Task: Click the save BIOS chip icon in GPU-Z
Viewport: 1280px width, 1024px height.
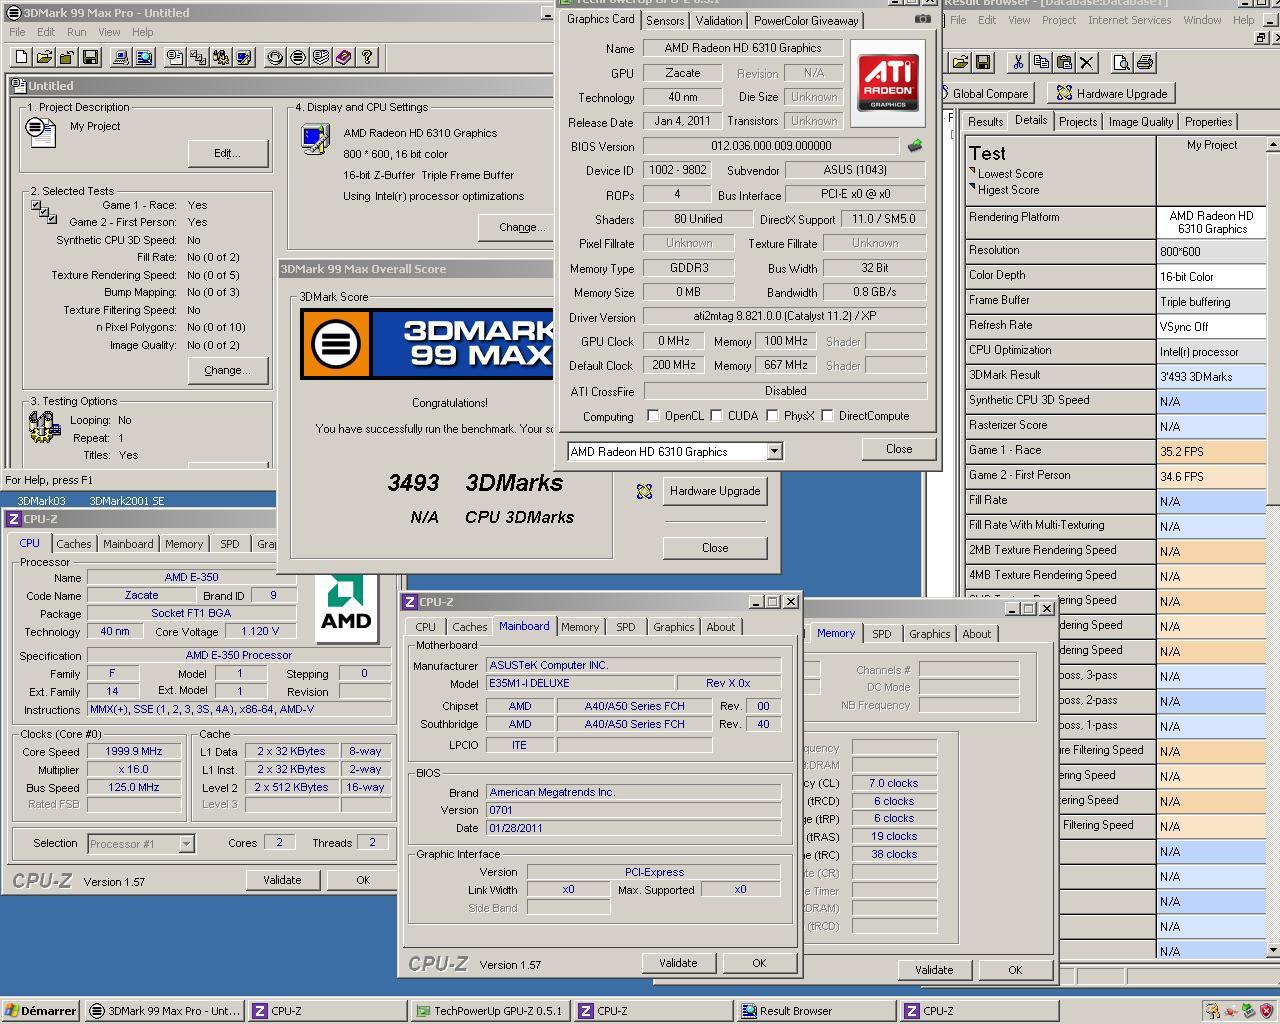Action: (915, 146)
